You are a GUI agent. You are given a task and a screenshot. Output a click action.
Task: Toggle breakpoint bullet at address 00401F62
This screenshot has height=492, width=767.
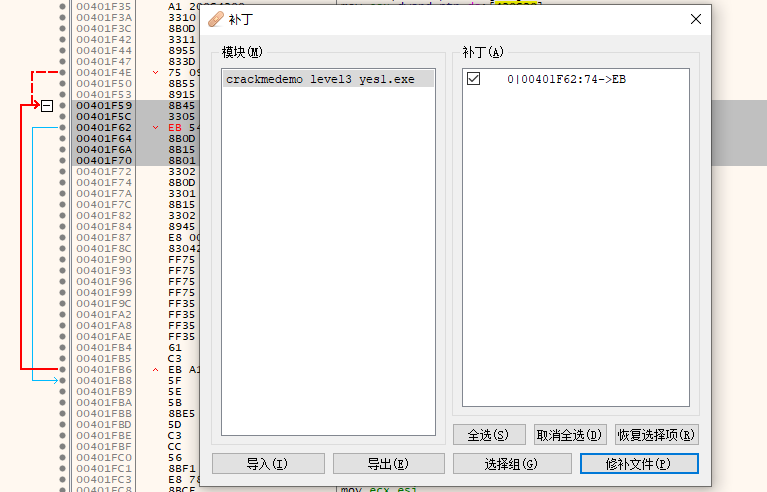pyautogui.click(x=62, y=128)
